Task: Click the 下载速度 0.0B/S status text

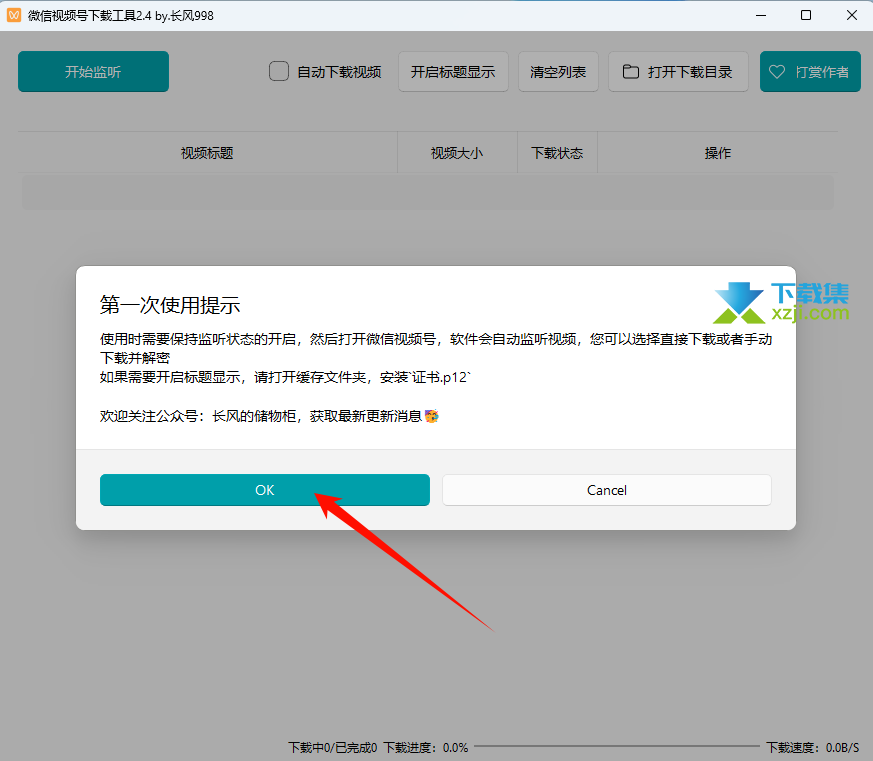Action: point(813,747)
